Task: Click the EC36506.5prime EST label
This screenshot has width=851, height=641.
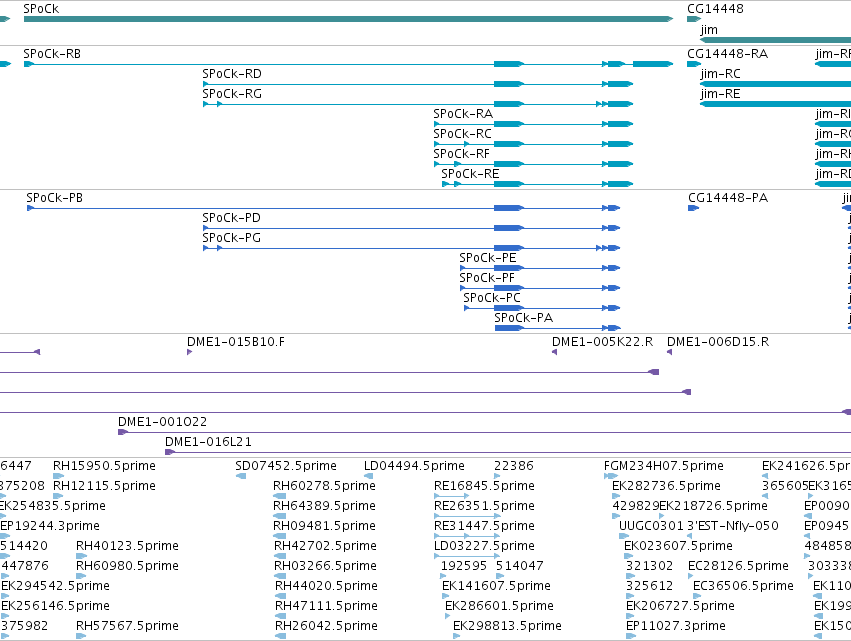Action: point(743,586)
